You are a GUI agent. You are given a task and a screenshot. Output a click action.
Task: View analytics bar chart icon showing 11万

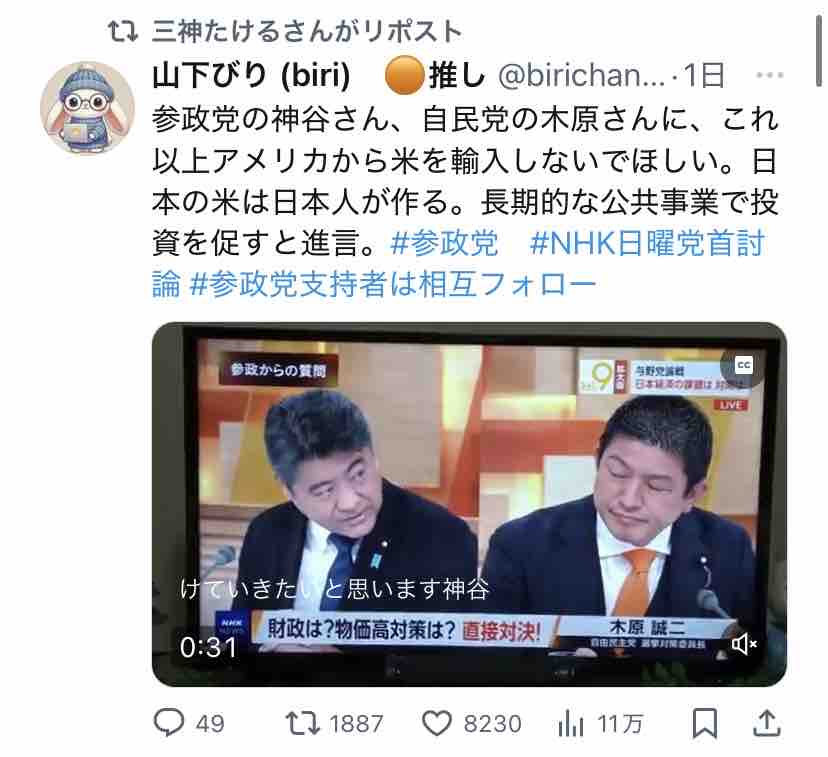[570, 723]
